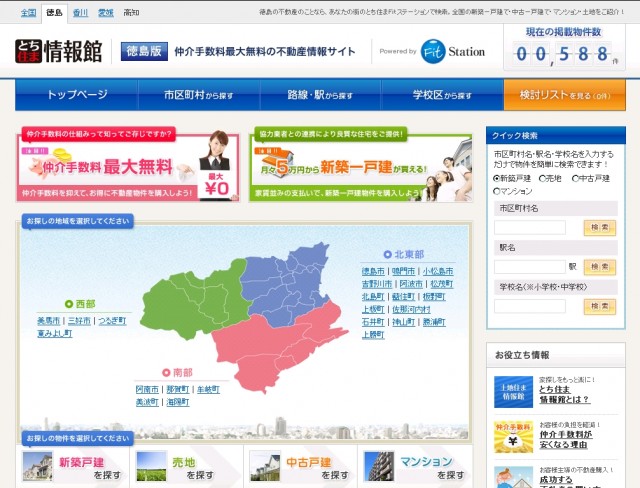Screen dimensions: 640x488
Task: Open the 路線・駅から探す navigation tab
Action: click(320, 95)
